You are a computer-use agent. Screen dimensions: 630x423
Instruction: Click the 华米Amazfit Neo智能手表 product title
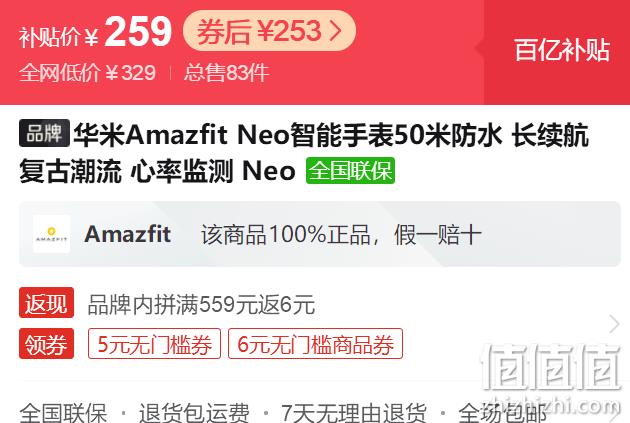304,153
